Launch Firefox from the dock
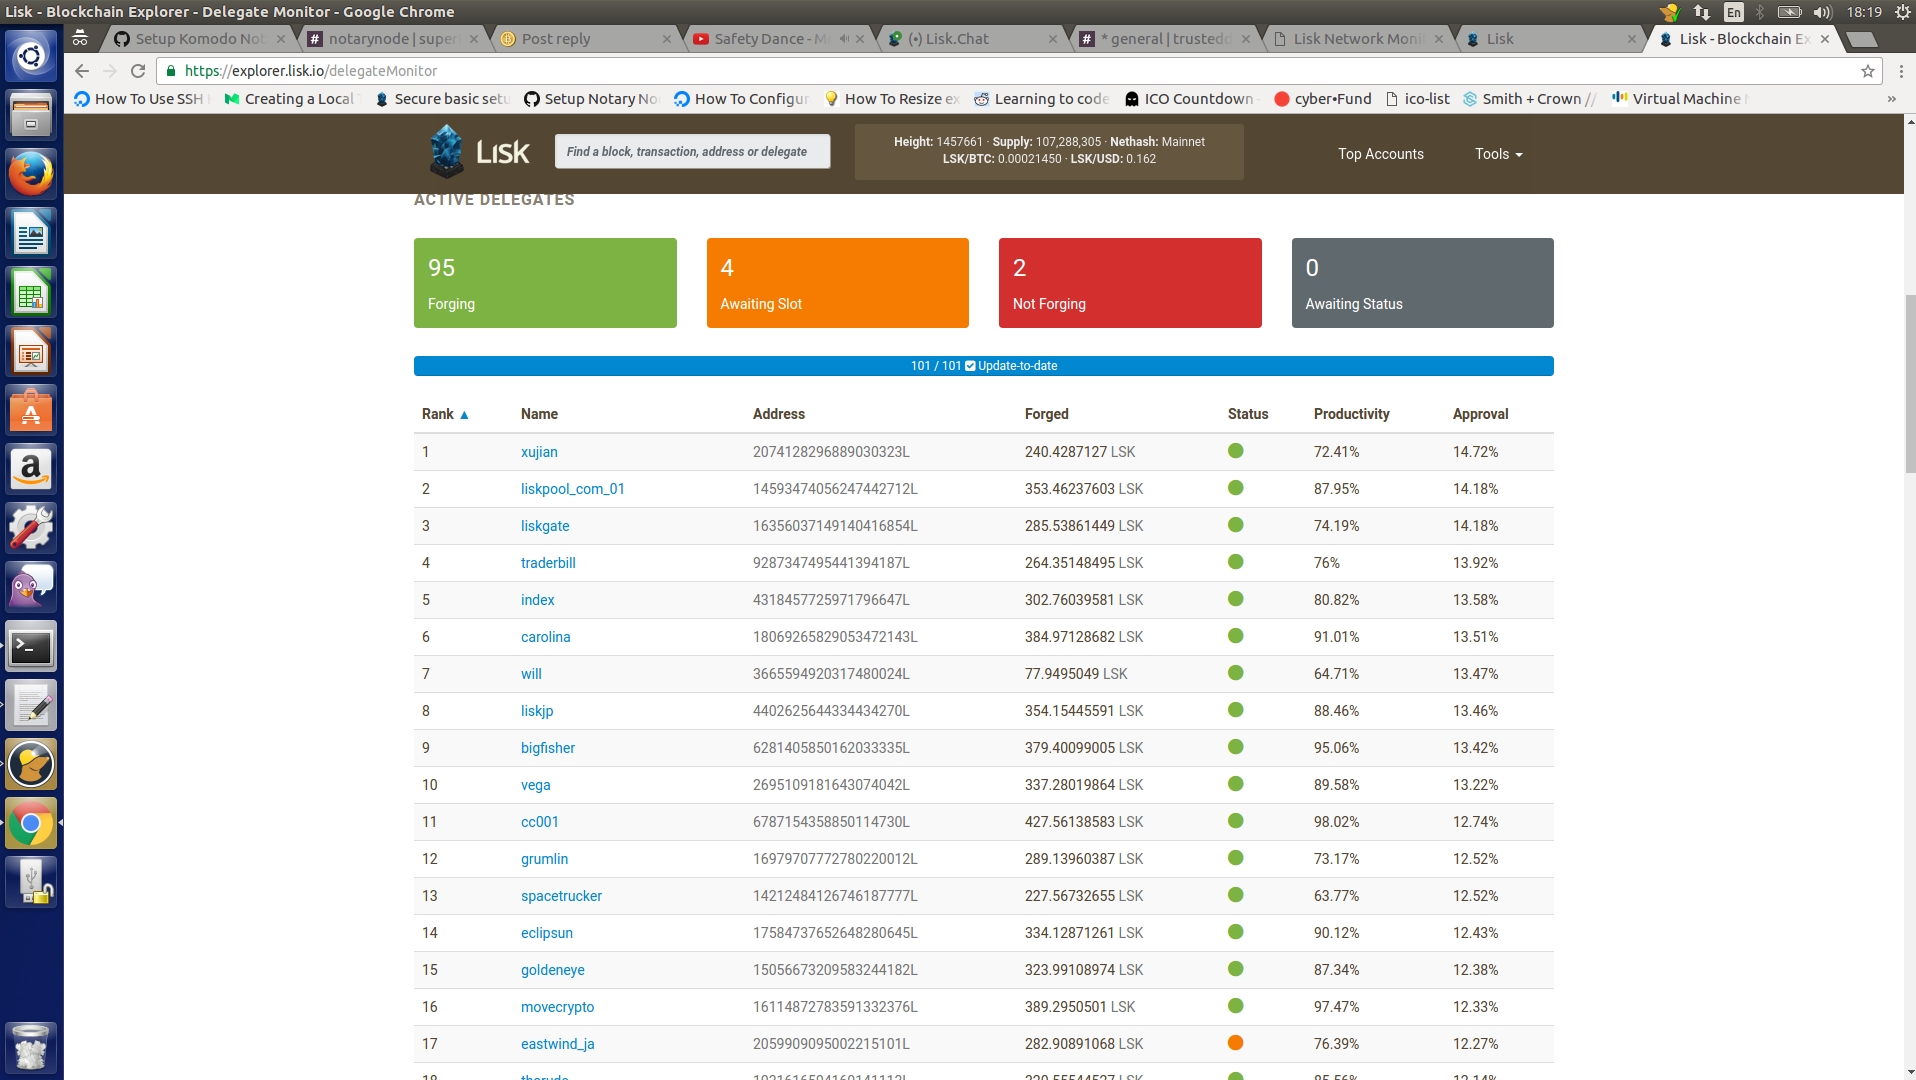This screenshot has width=1916, height=1080. [x=31, y=174]
